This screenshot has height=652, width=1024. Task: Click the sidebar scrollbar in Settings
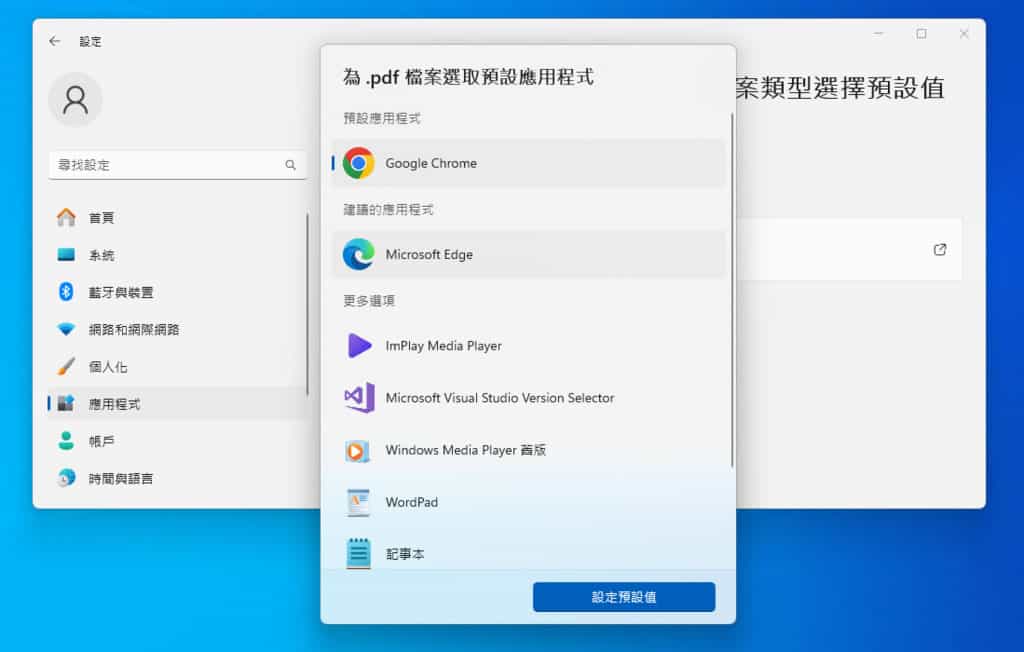click(307, 304)
